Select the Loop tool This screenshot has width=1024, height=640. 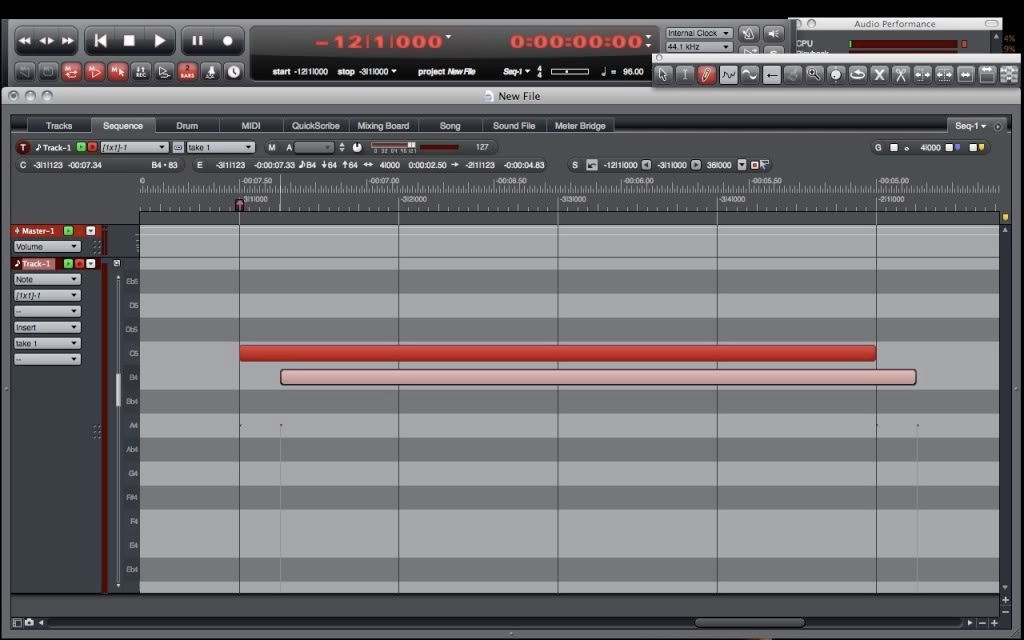pos(857,75)
